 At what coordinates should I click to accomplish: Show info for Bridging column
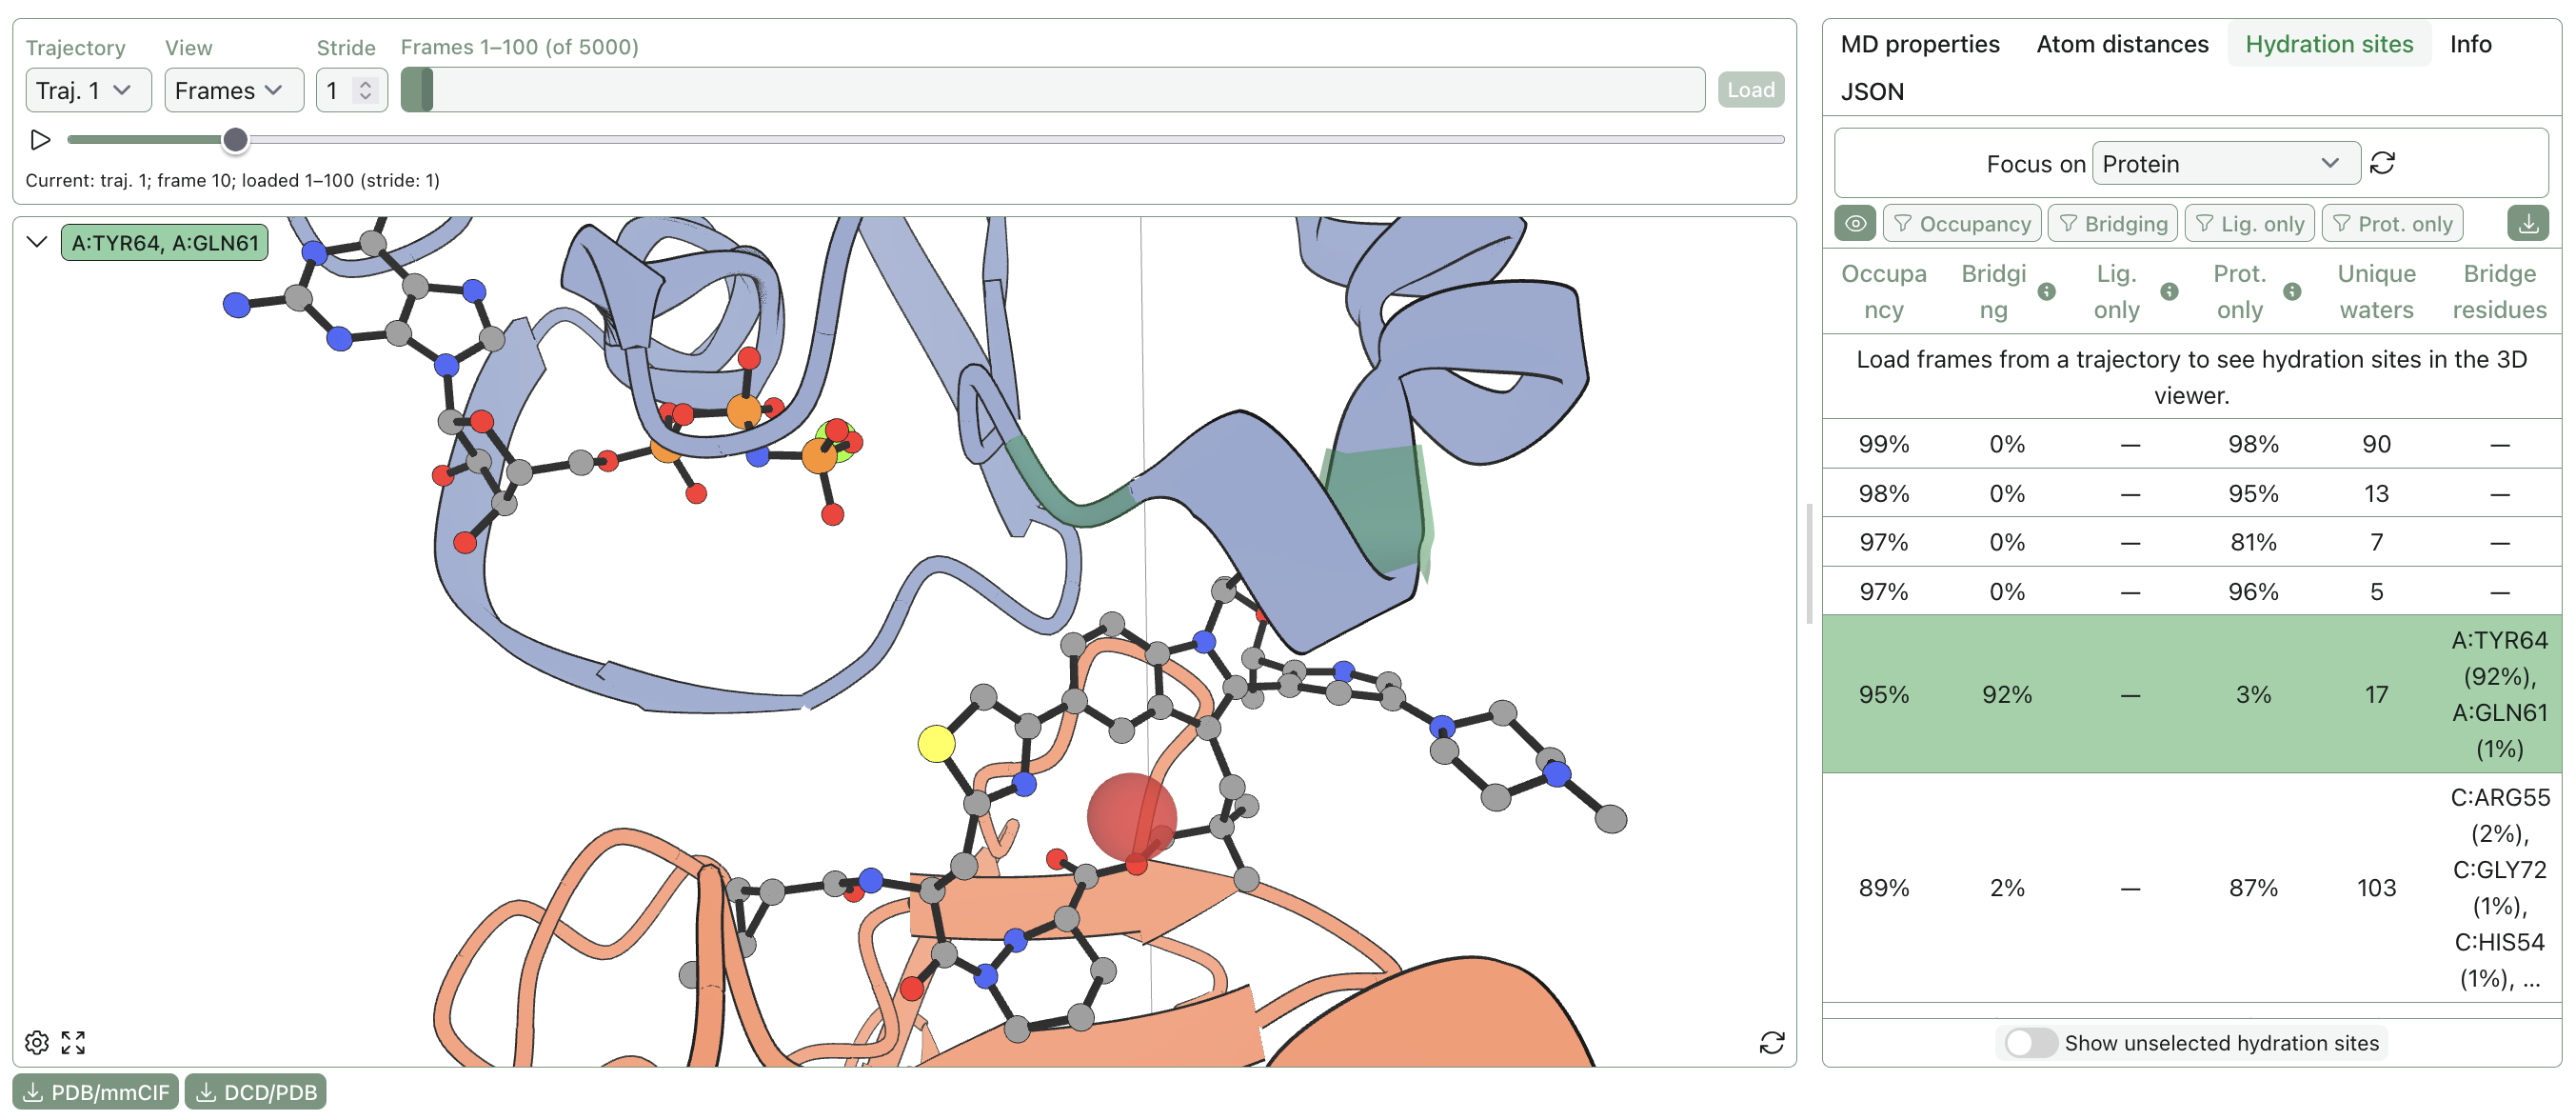click(2047, 291)
